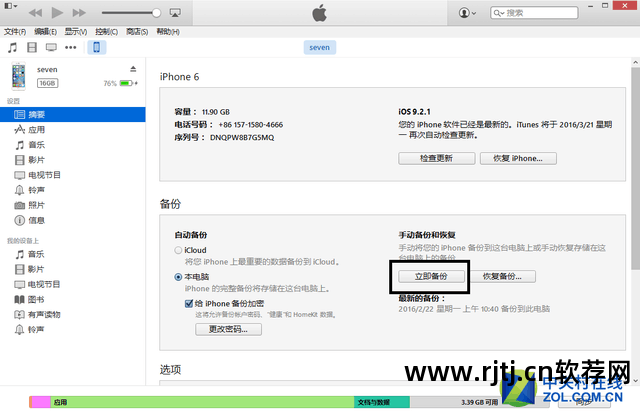
Task: Open the 文件(F) menu
Action: point(15,31)
